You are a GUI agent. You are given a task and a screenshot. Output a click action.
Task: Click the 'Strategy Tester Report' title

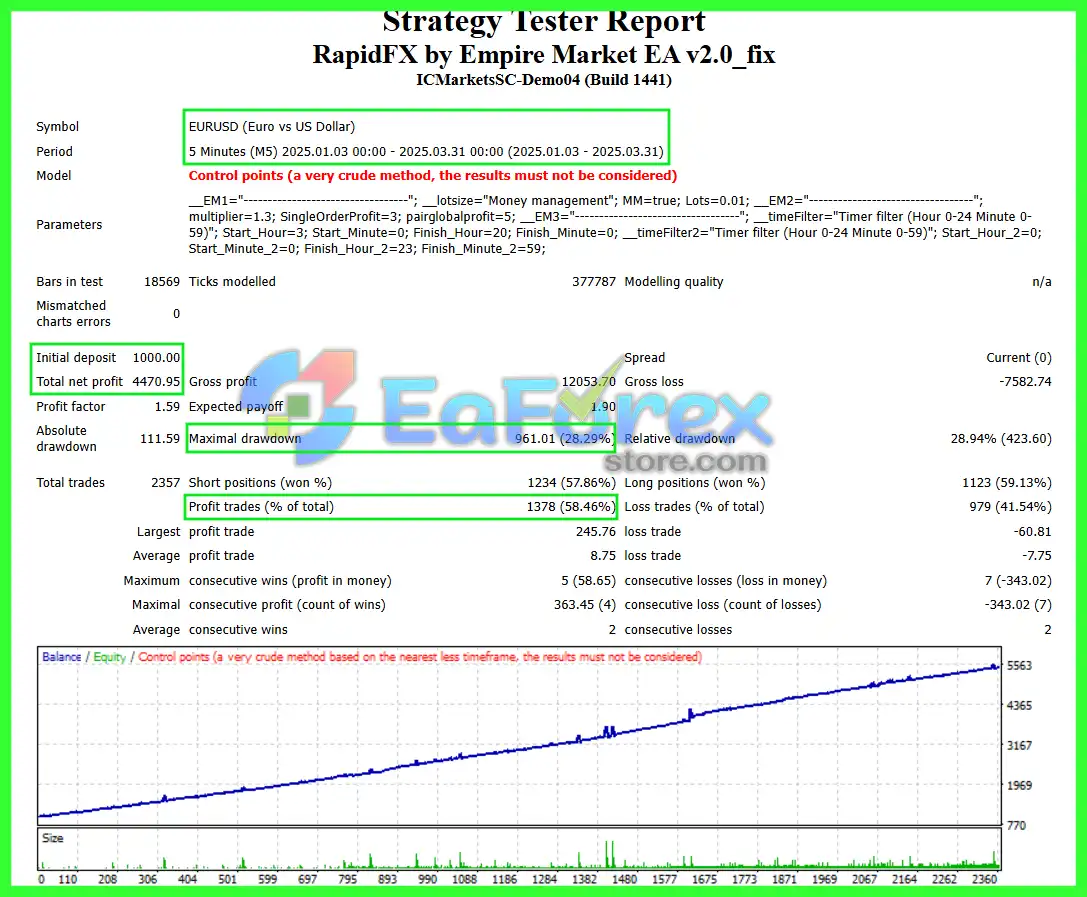544,21
